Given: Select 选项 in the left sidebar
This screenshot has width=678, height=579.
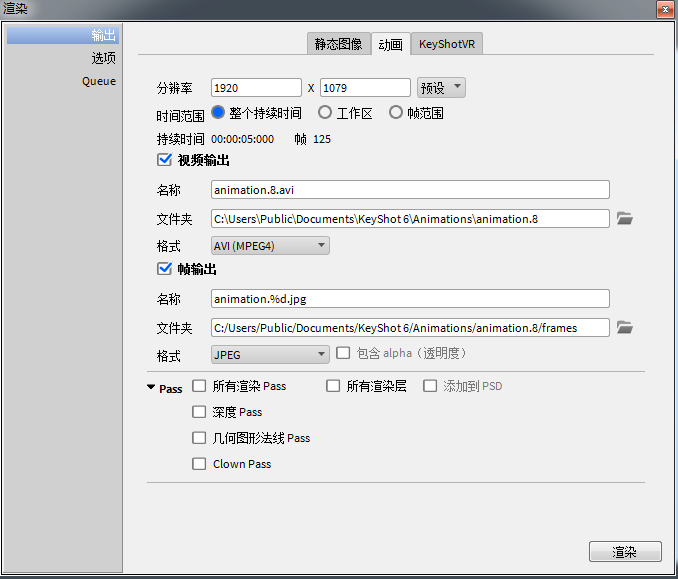Looking at the screenshot, I should (x=103, y=58).
